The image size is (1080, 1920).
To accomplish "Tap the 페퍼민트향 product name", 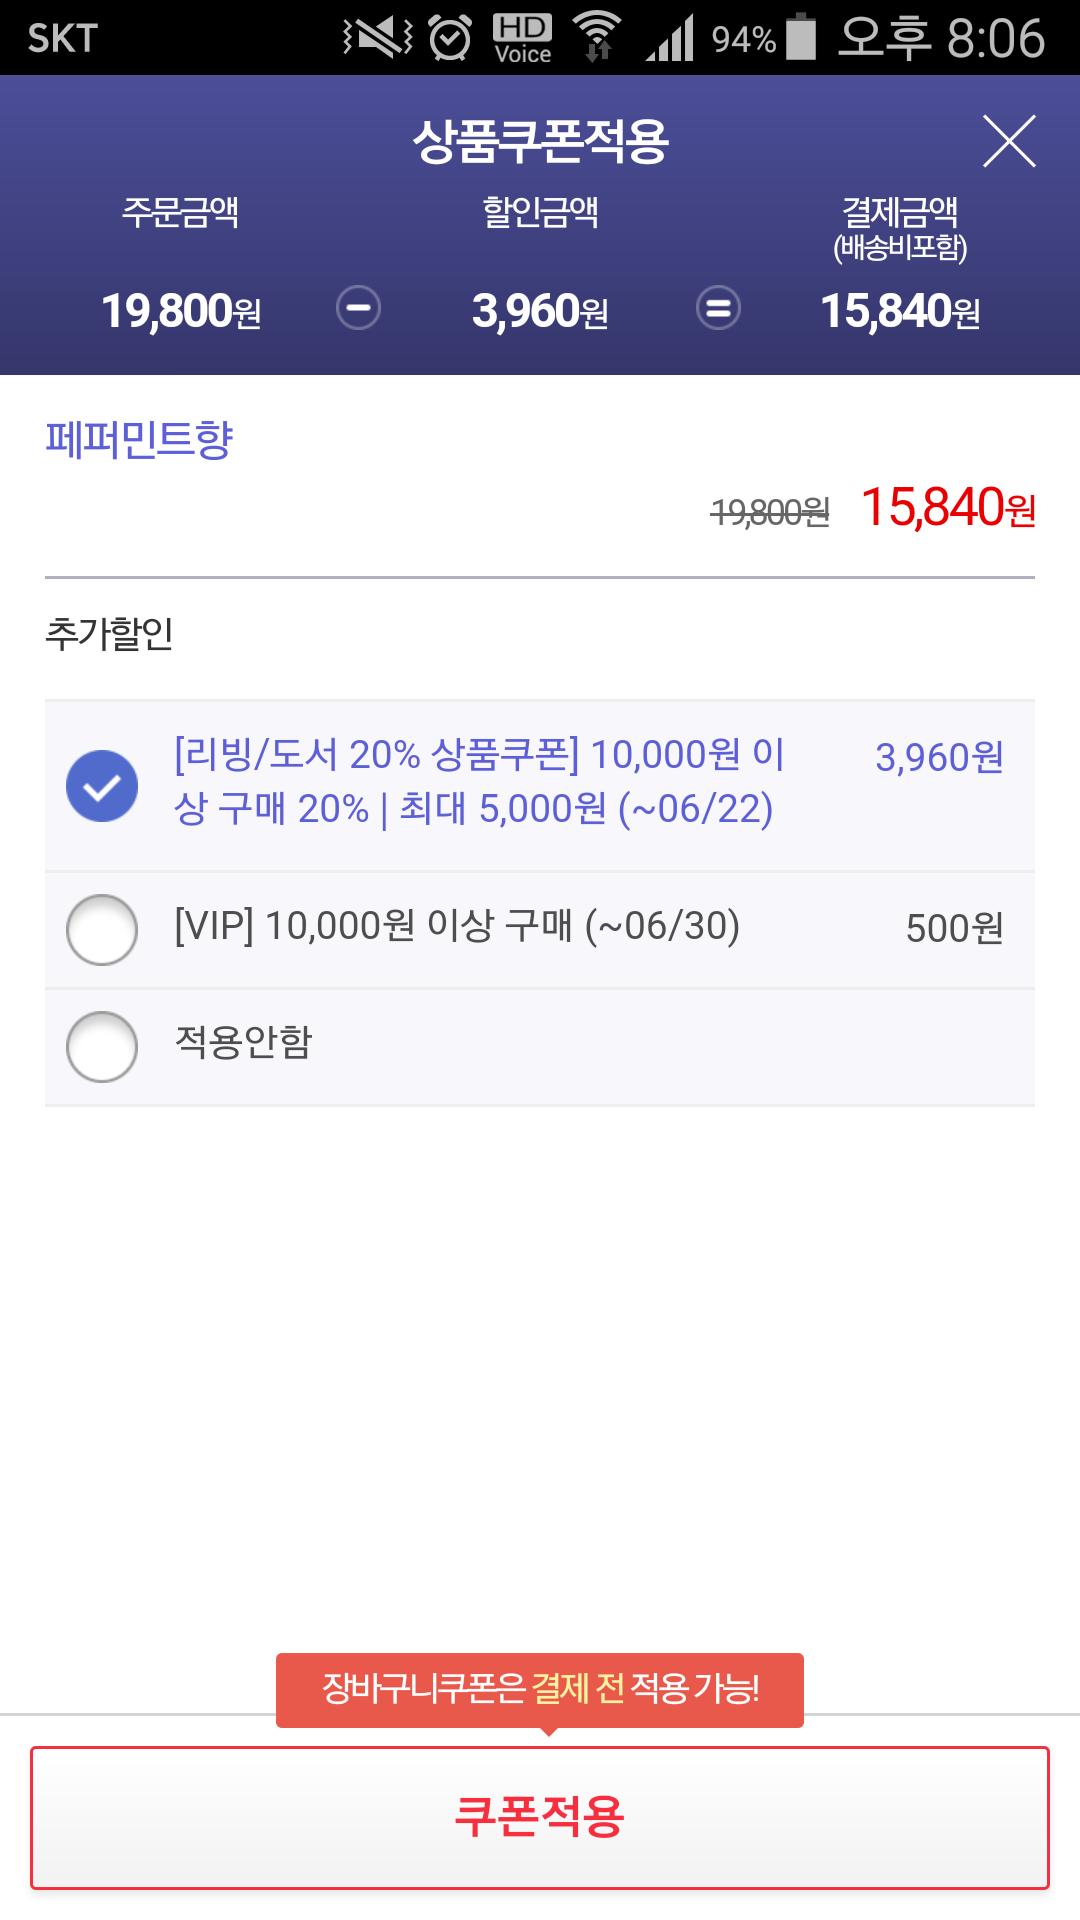I will pos(139,439).
